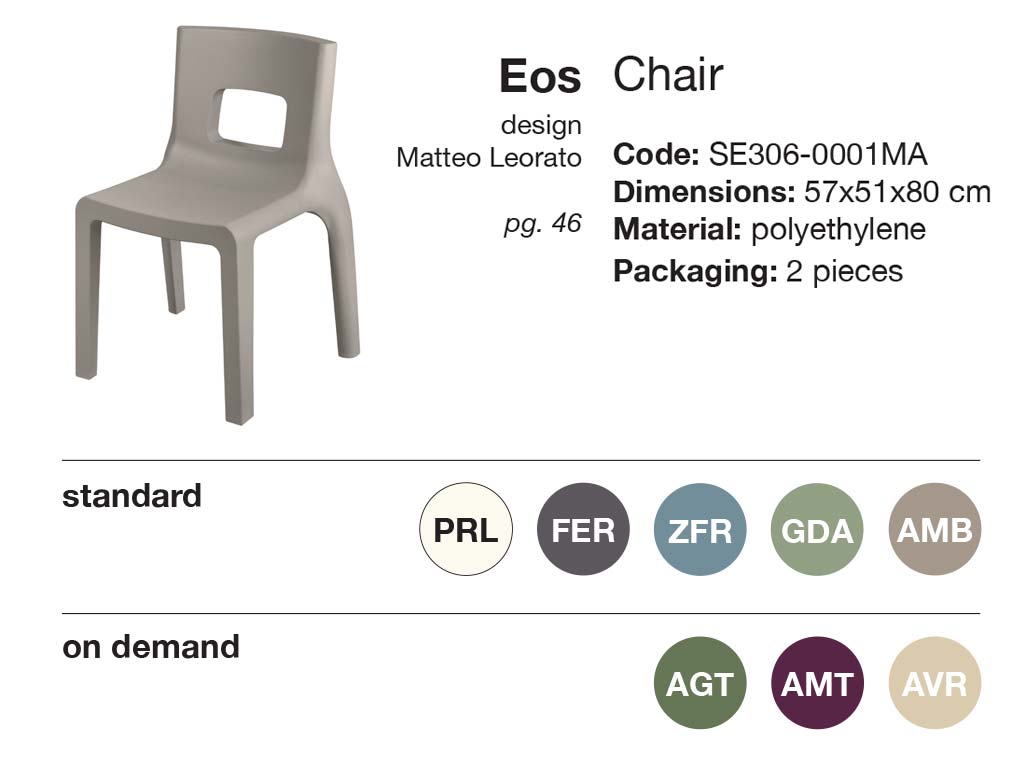Click the Material polyethylene line

(769, 229)
